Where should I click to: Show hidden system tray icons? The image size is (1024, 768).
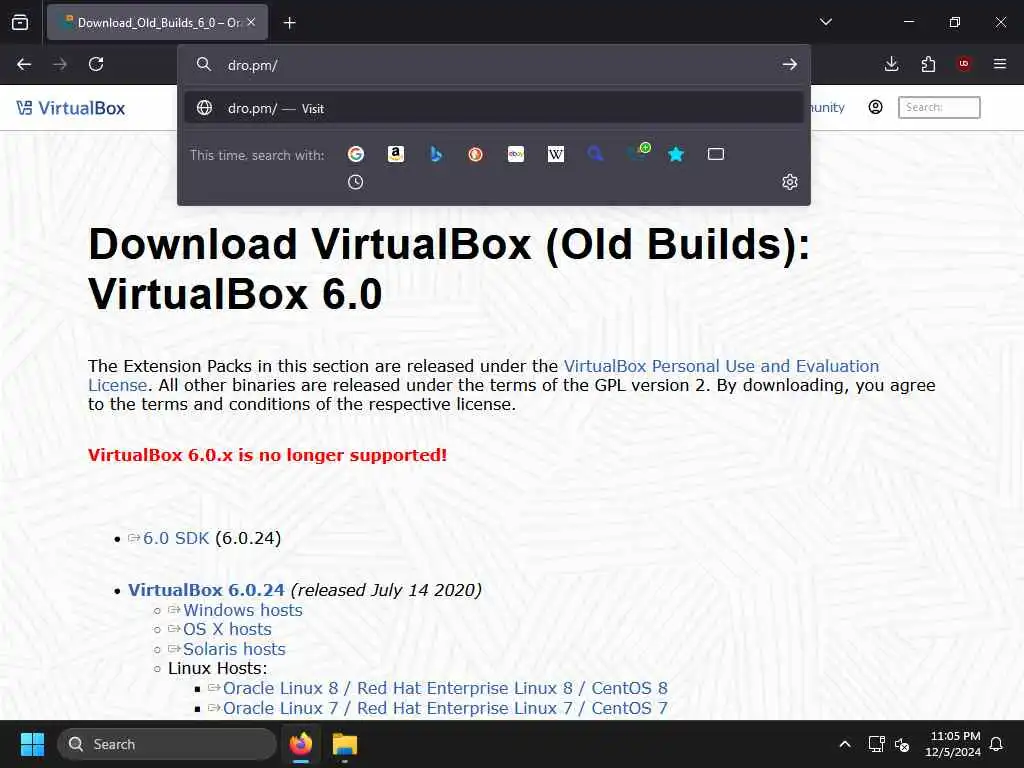844,744
